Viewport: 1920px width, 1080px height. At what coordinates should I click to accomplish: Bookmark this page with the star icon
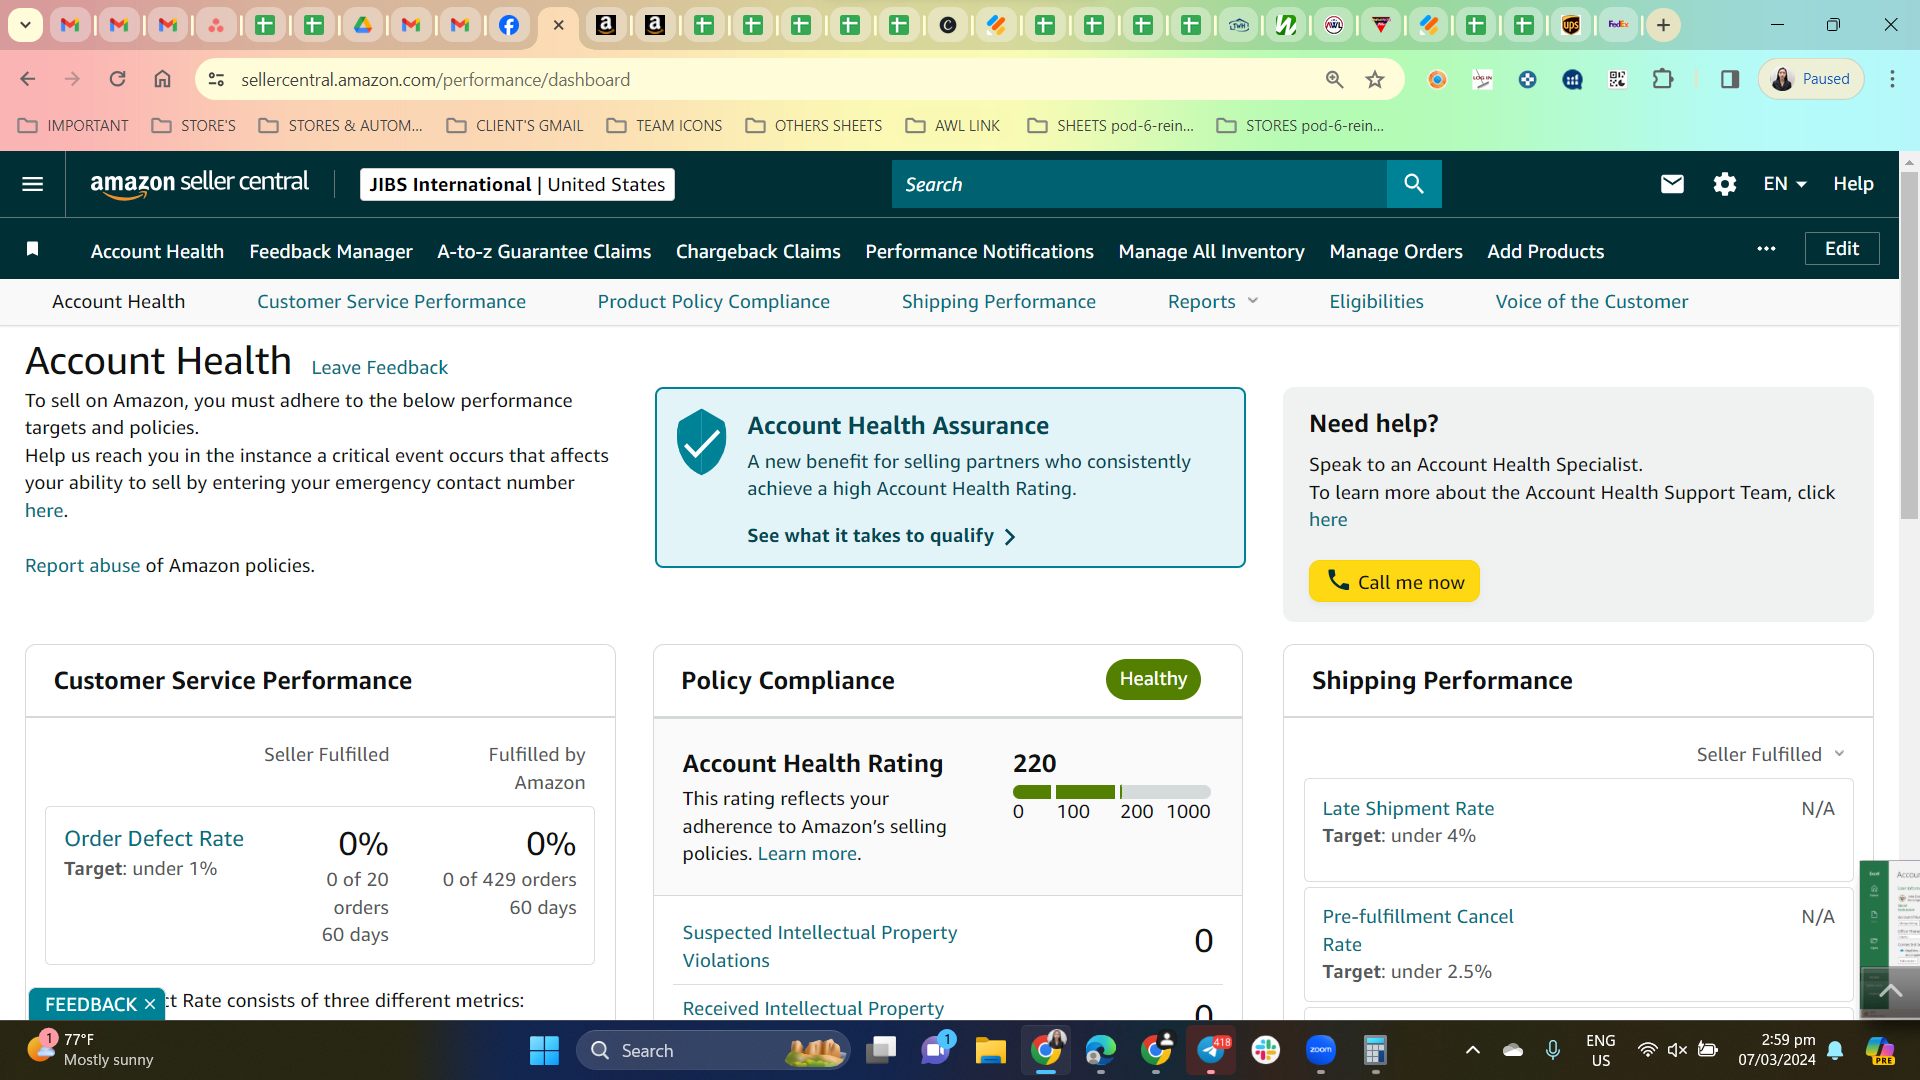pos(1375,79)
